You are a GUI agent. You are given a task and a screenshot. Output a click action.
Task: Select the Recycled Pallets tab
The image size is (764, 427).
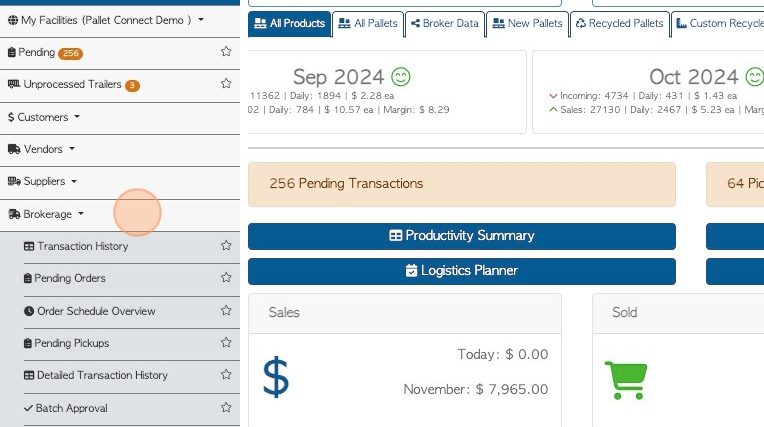click(x=619, y=23)
